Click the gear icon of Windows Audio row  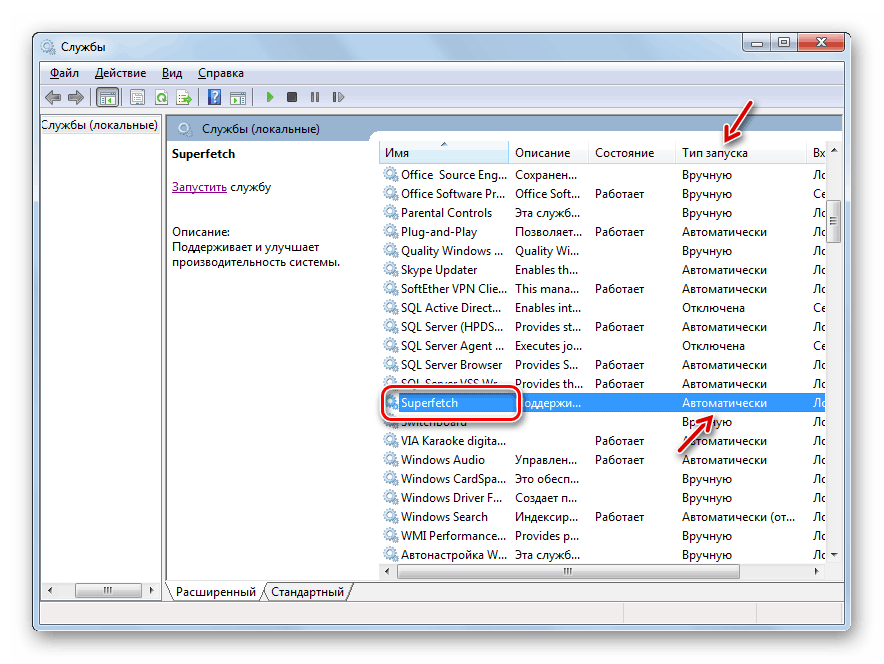(390, 459)
